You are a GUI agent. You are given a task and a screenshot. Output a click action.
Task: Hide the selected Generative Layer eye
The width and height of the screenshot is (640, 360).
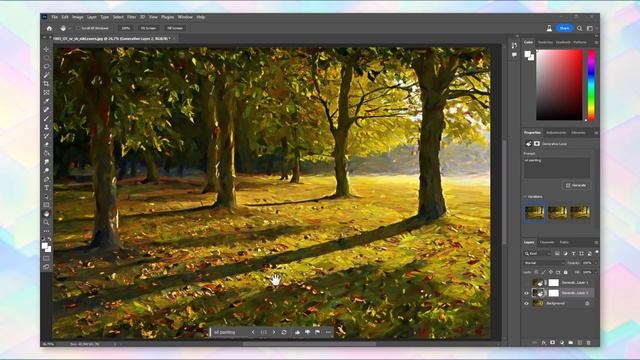[526, 293]
